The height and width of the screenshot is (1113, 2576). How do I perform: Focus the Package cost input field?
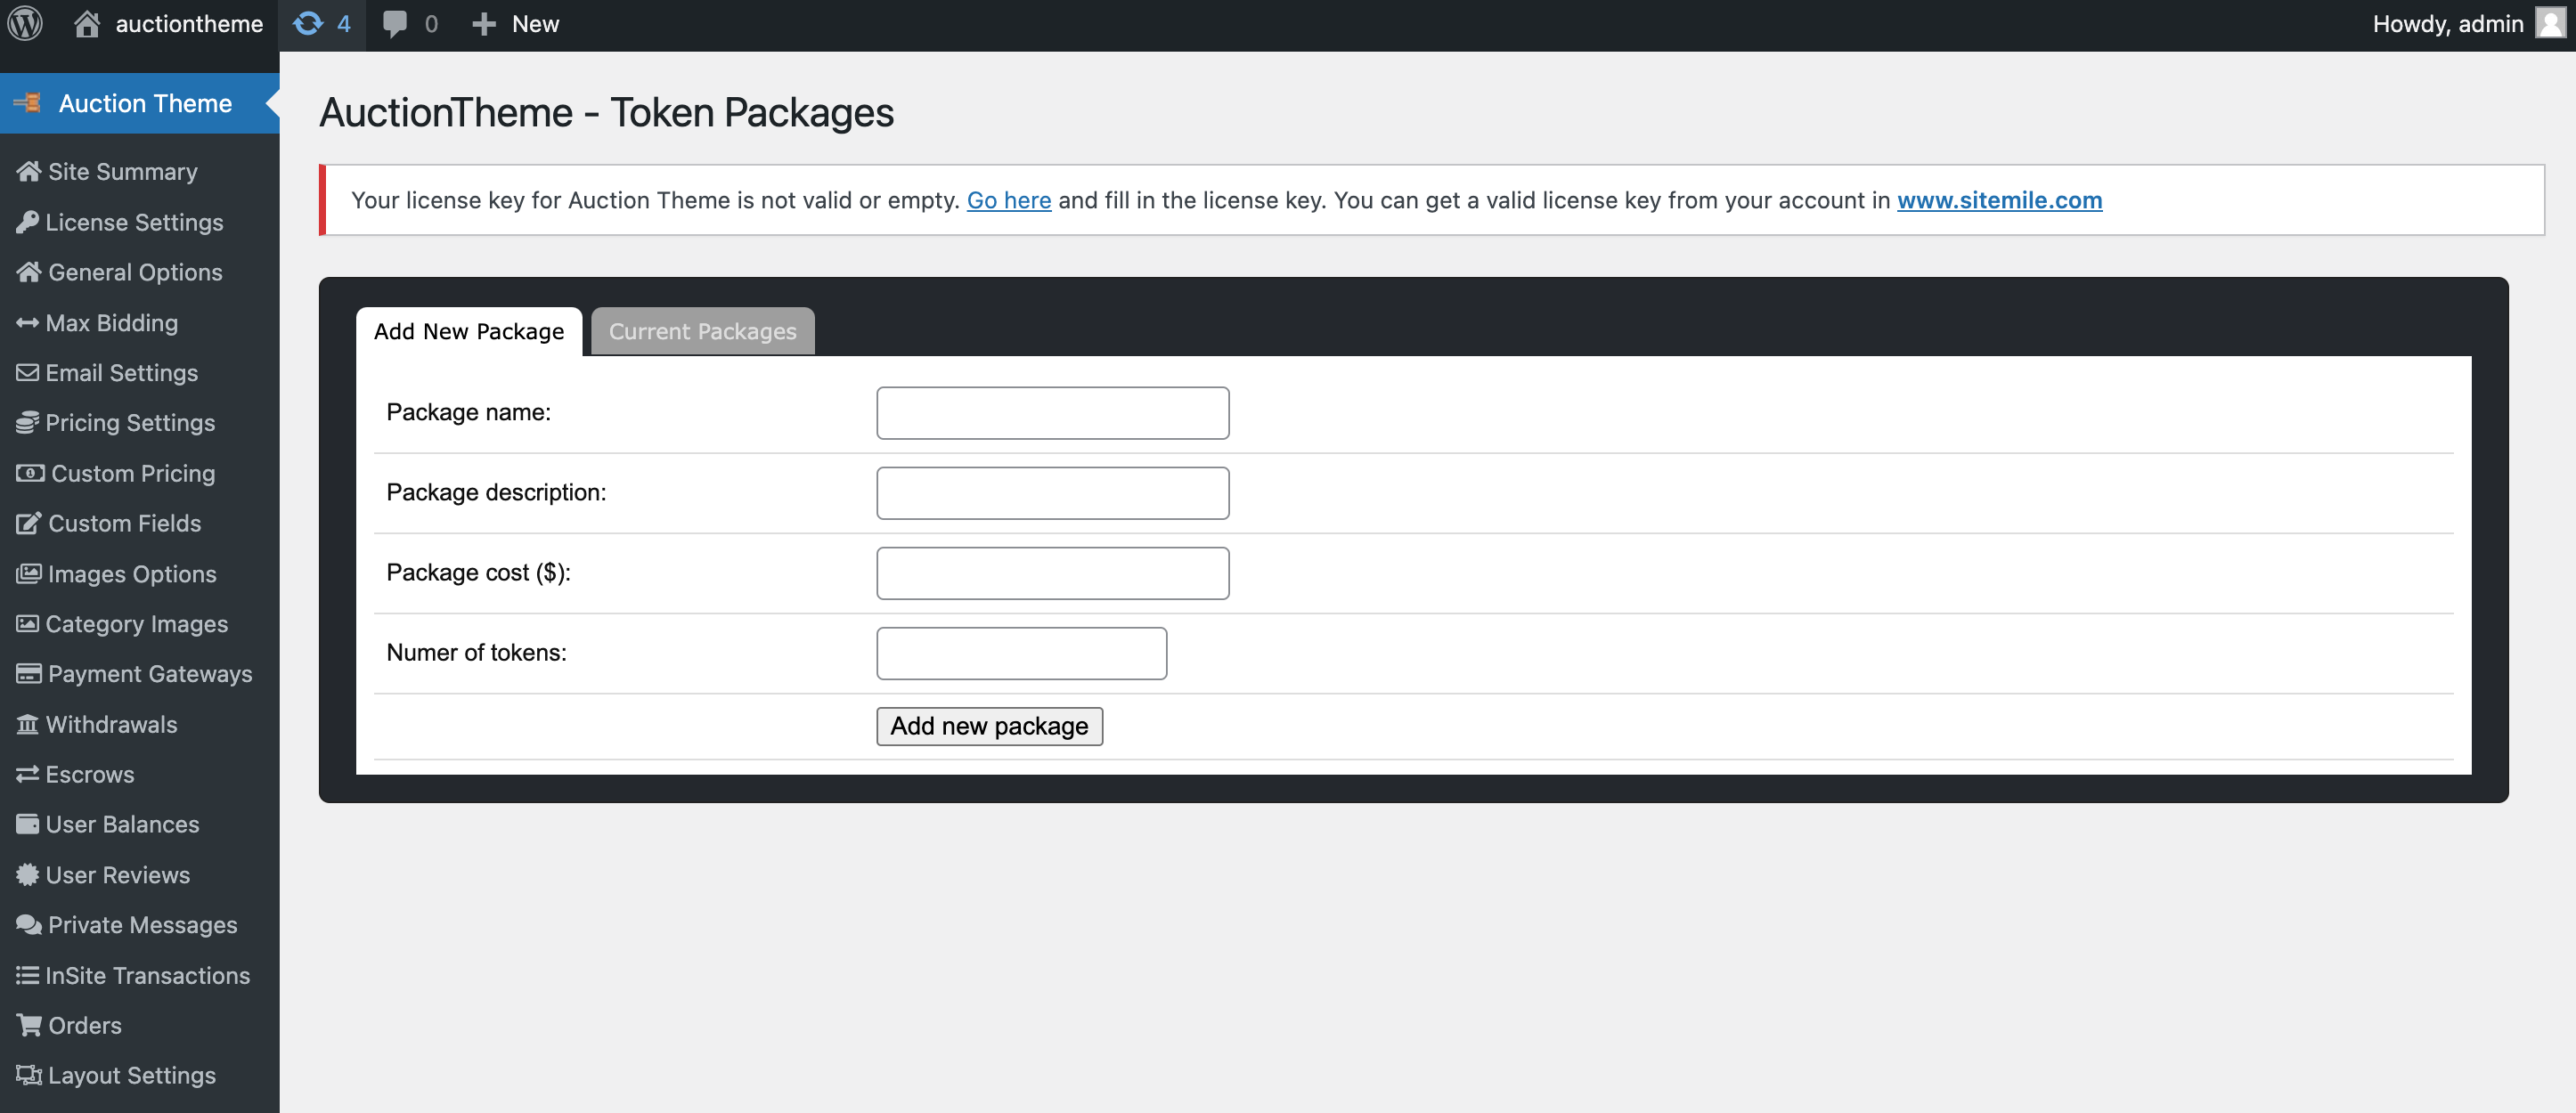pos(1052,573)
